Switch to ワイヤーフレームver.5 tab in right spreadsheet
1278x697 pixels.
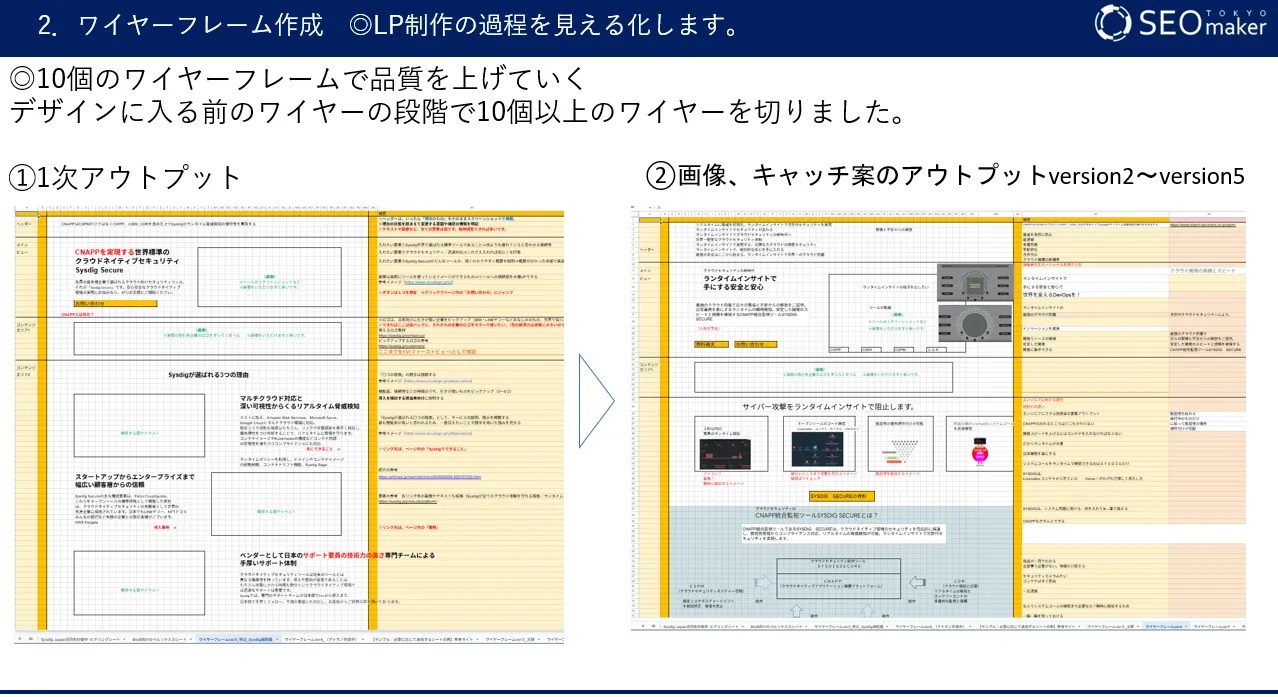(x=1111, y=625)
